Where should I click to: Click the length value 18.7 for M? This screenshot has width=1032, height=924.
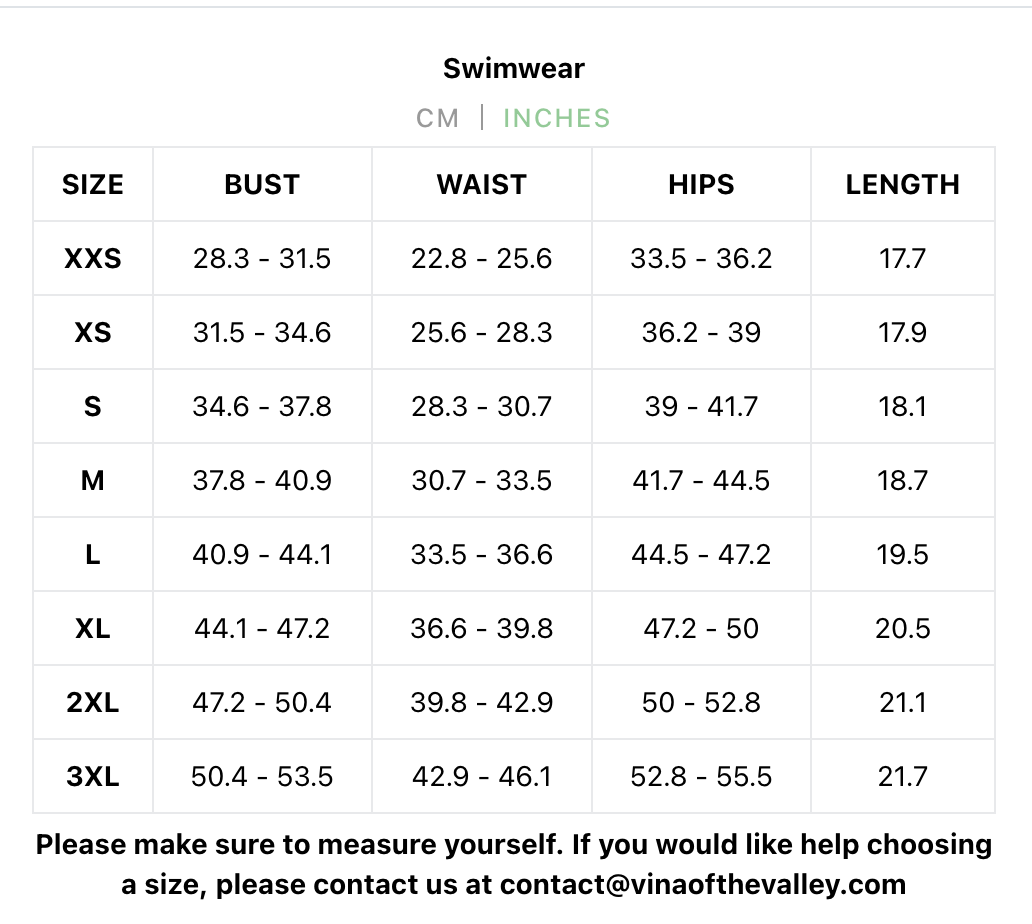902,481
